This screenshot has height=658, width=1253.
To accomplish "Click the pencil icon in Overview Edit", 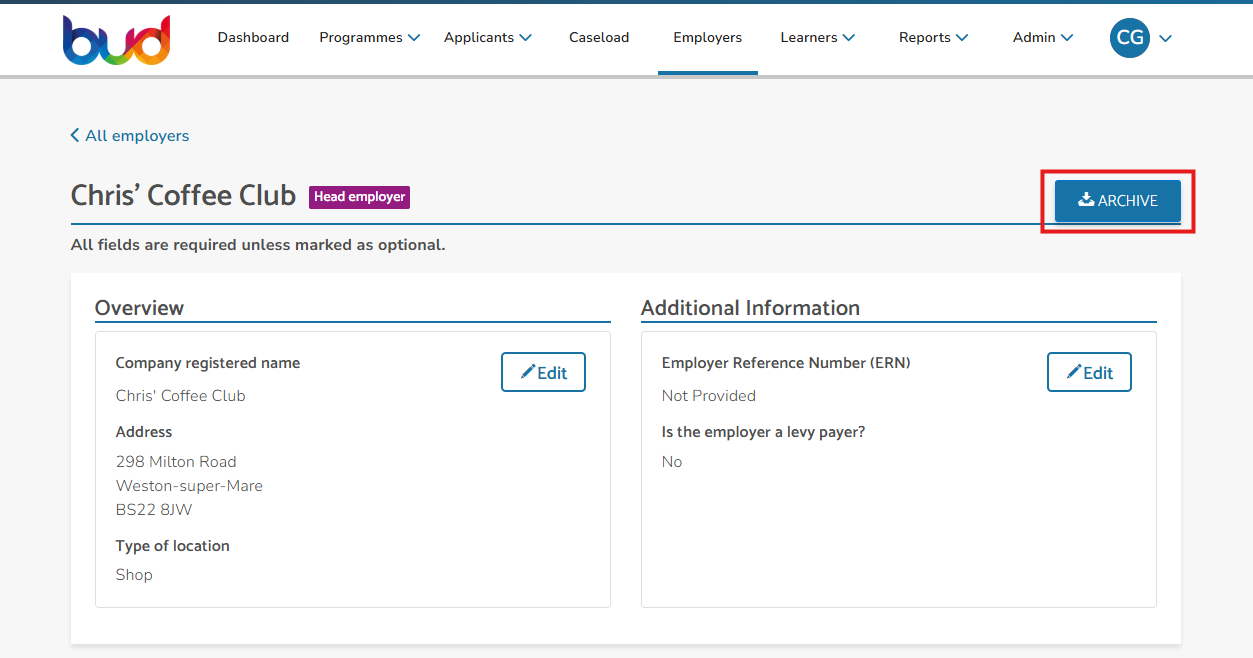I will (528, 372).
